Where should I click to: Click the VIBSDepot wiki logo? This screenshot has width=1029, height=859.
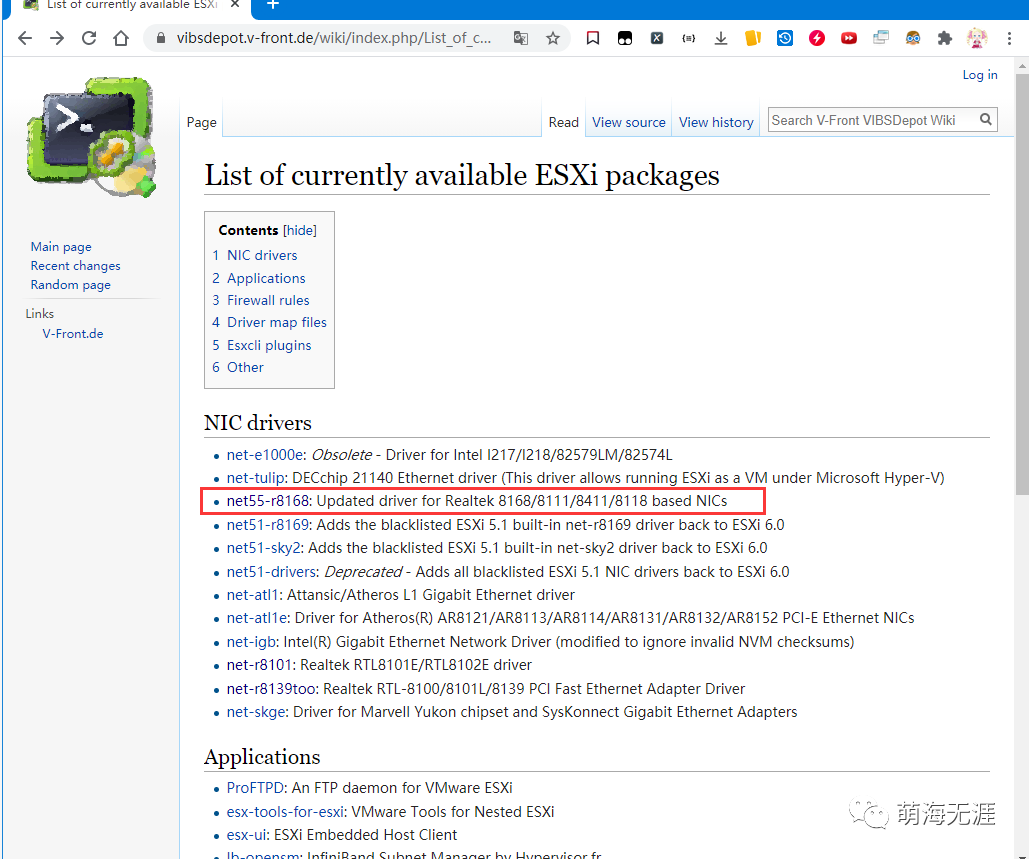click(x=92, y=136)
